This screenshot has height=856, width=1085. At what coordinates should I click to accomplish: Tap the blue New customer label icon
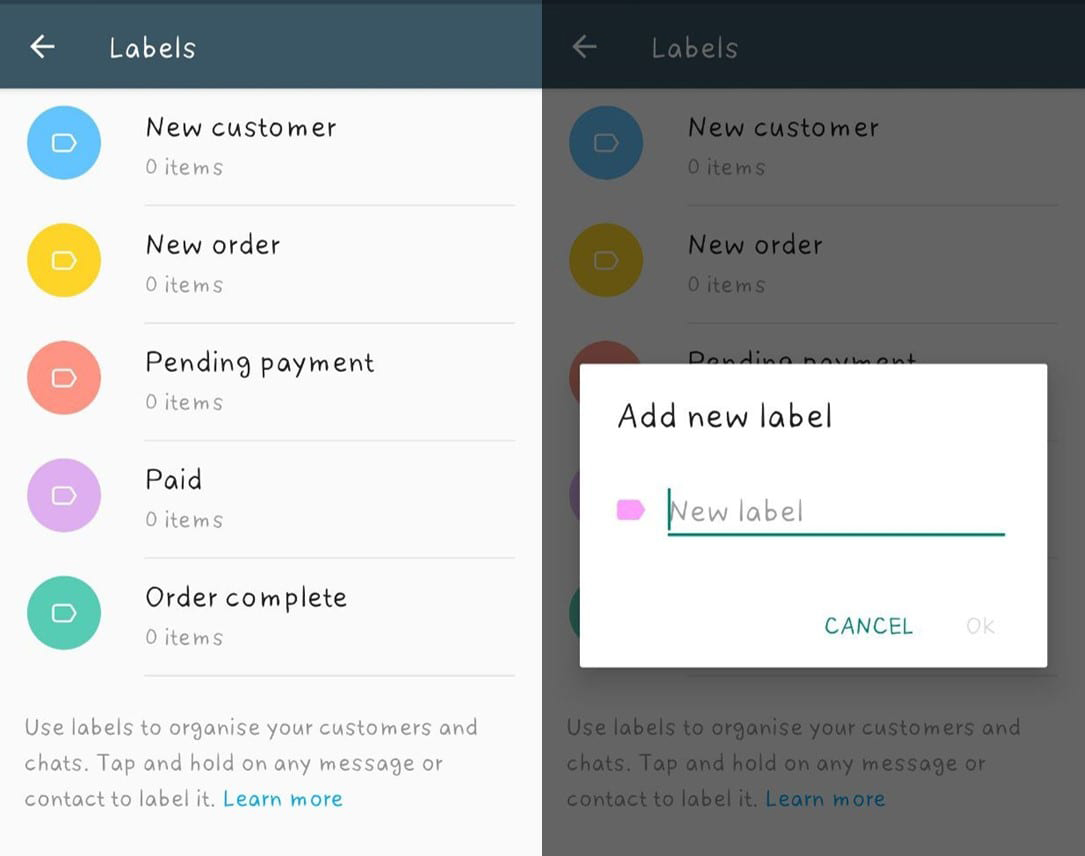click(64, 143)
